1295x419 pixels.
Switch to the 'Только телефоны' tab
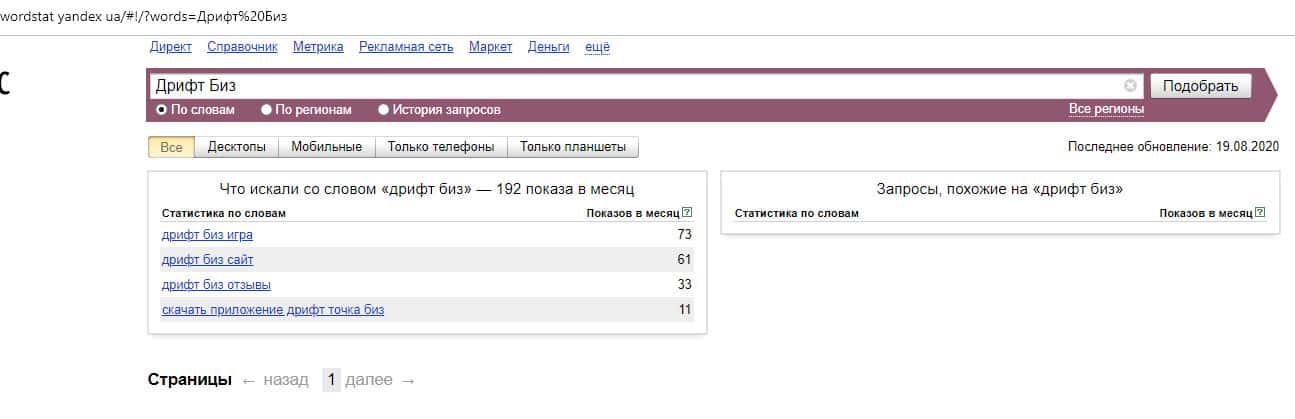coord(441,147)
